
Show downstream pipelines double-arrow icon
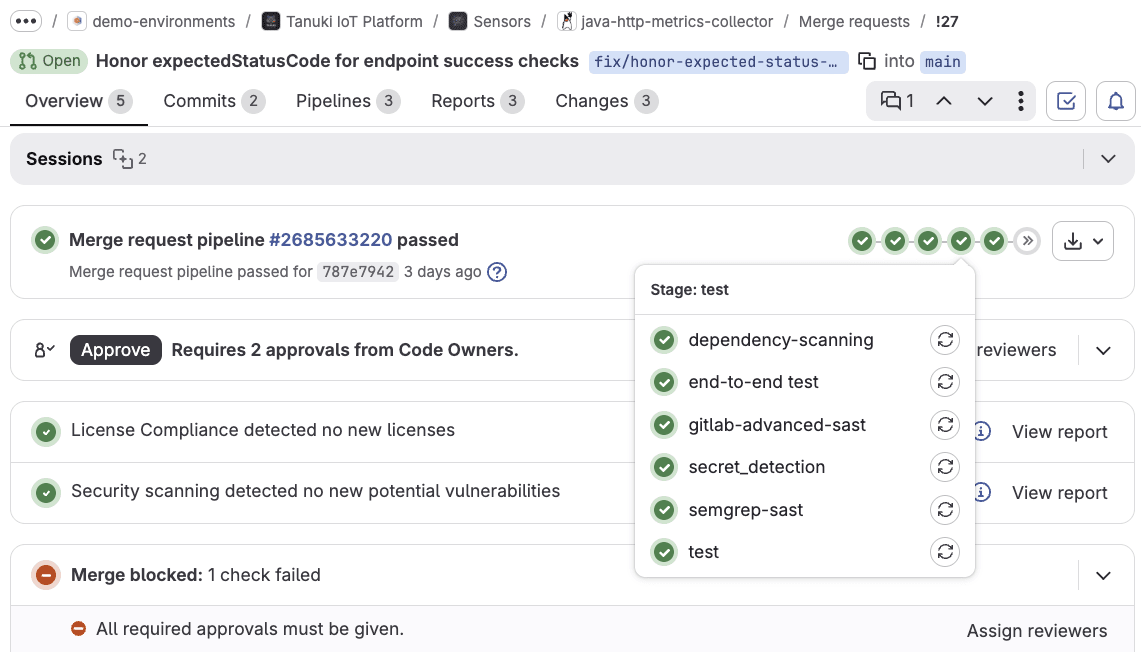[x=1027, y=241]
